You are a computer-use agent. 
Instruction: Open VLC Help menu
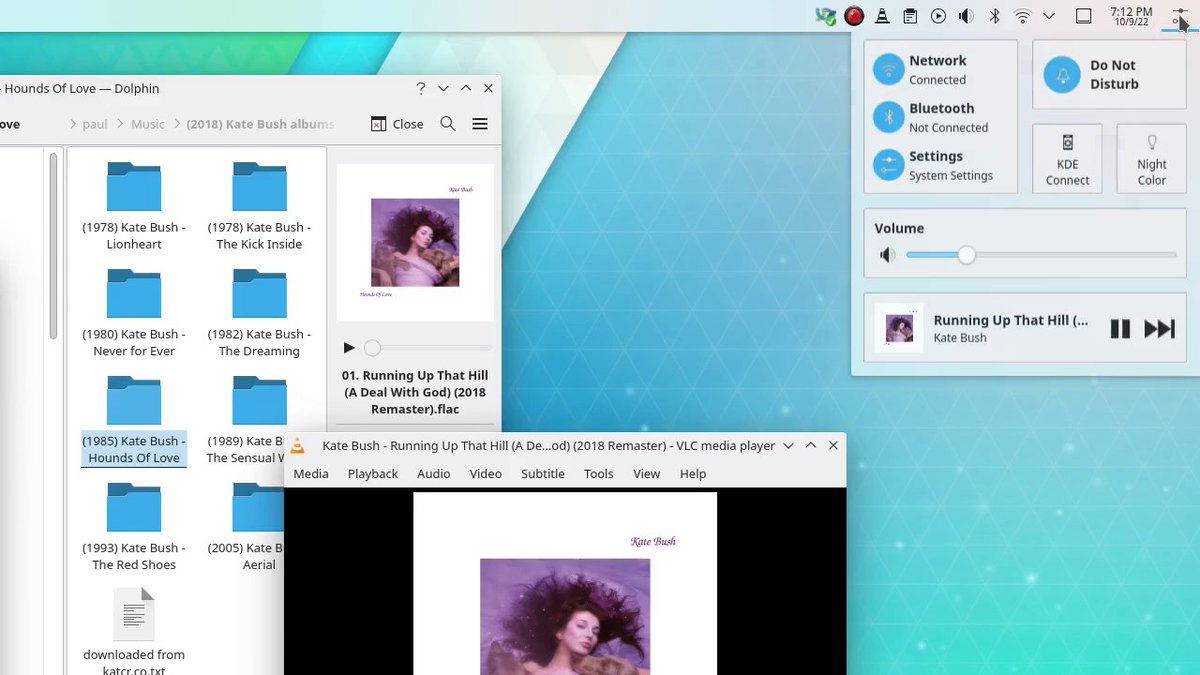693,473
